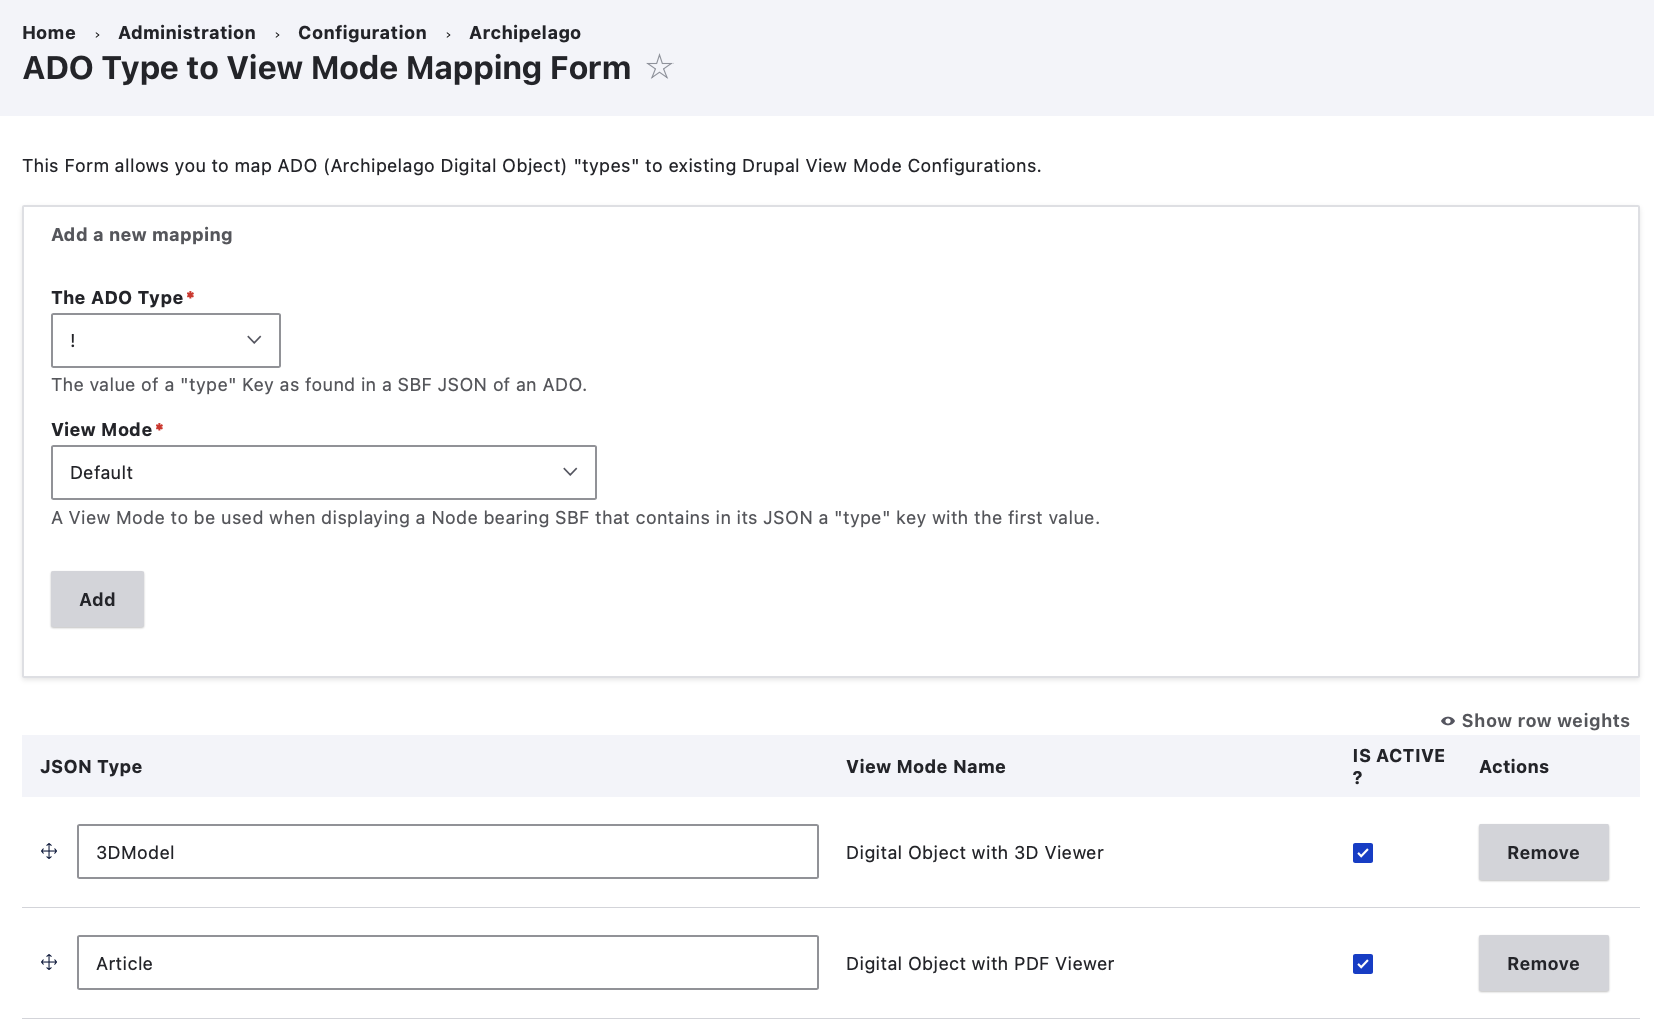This screenshot has height=1032, width=1654.
Task: Toggle the Show row weights link
Action: click(1545, 721)
